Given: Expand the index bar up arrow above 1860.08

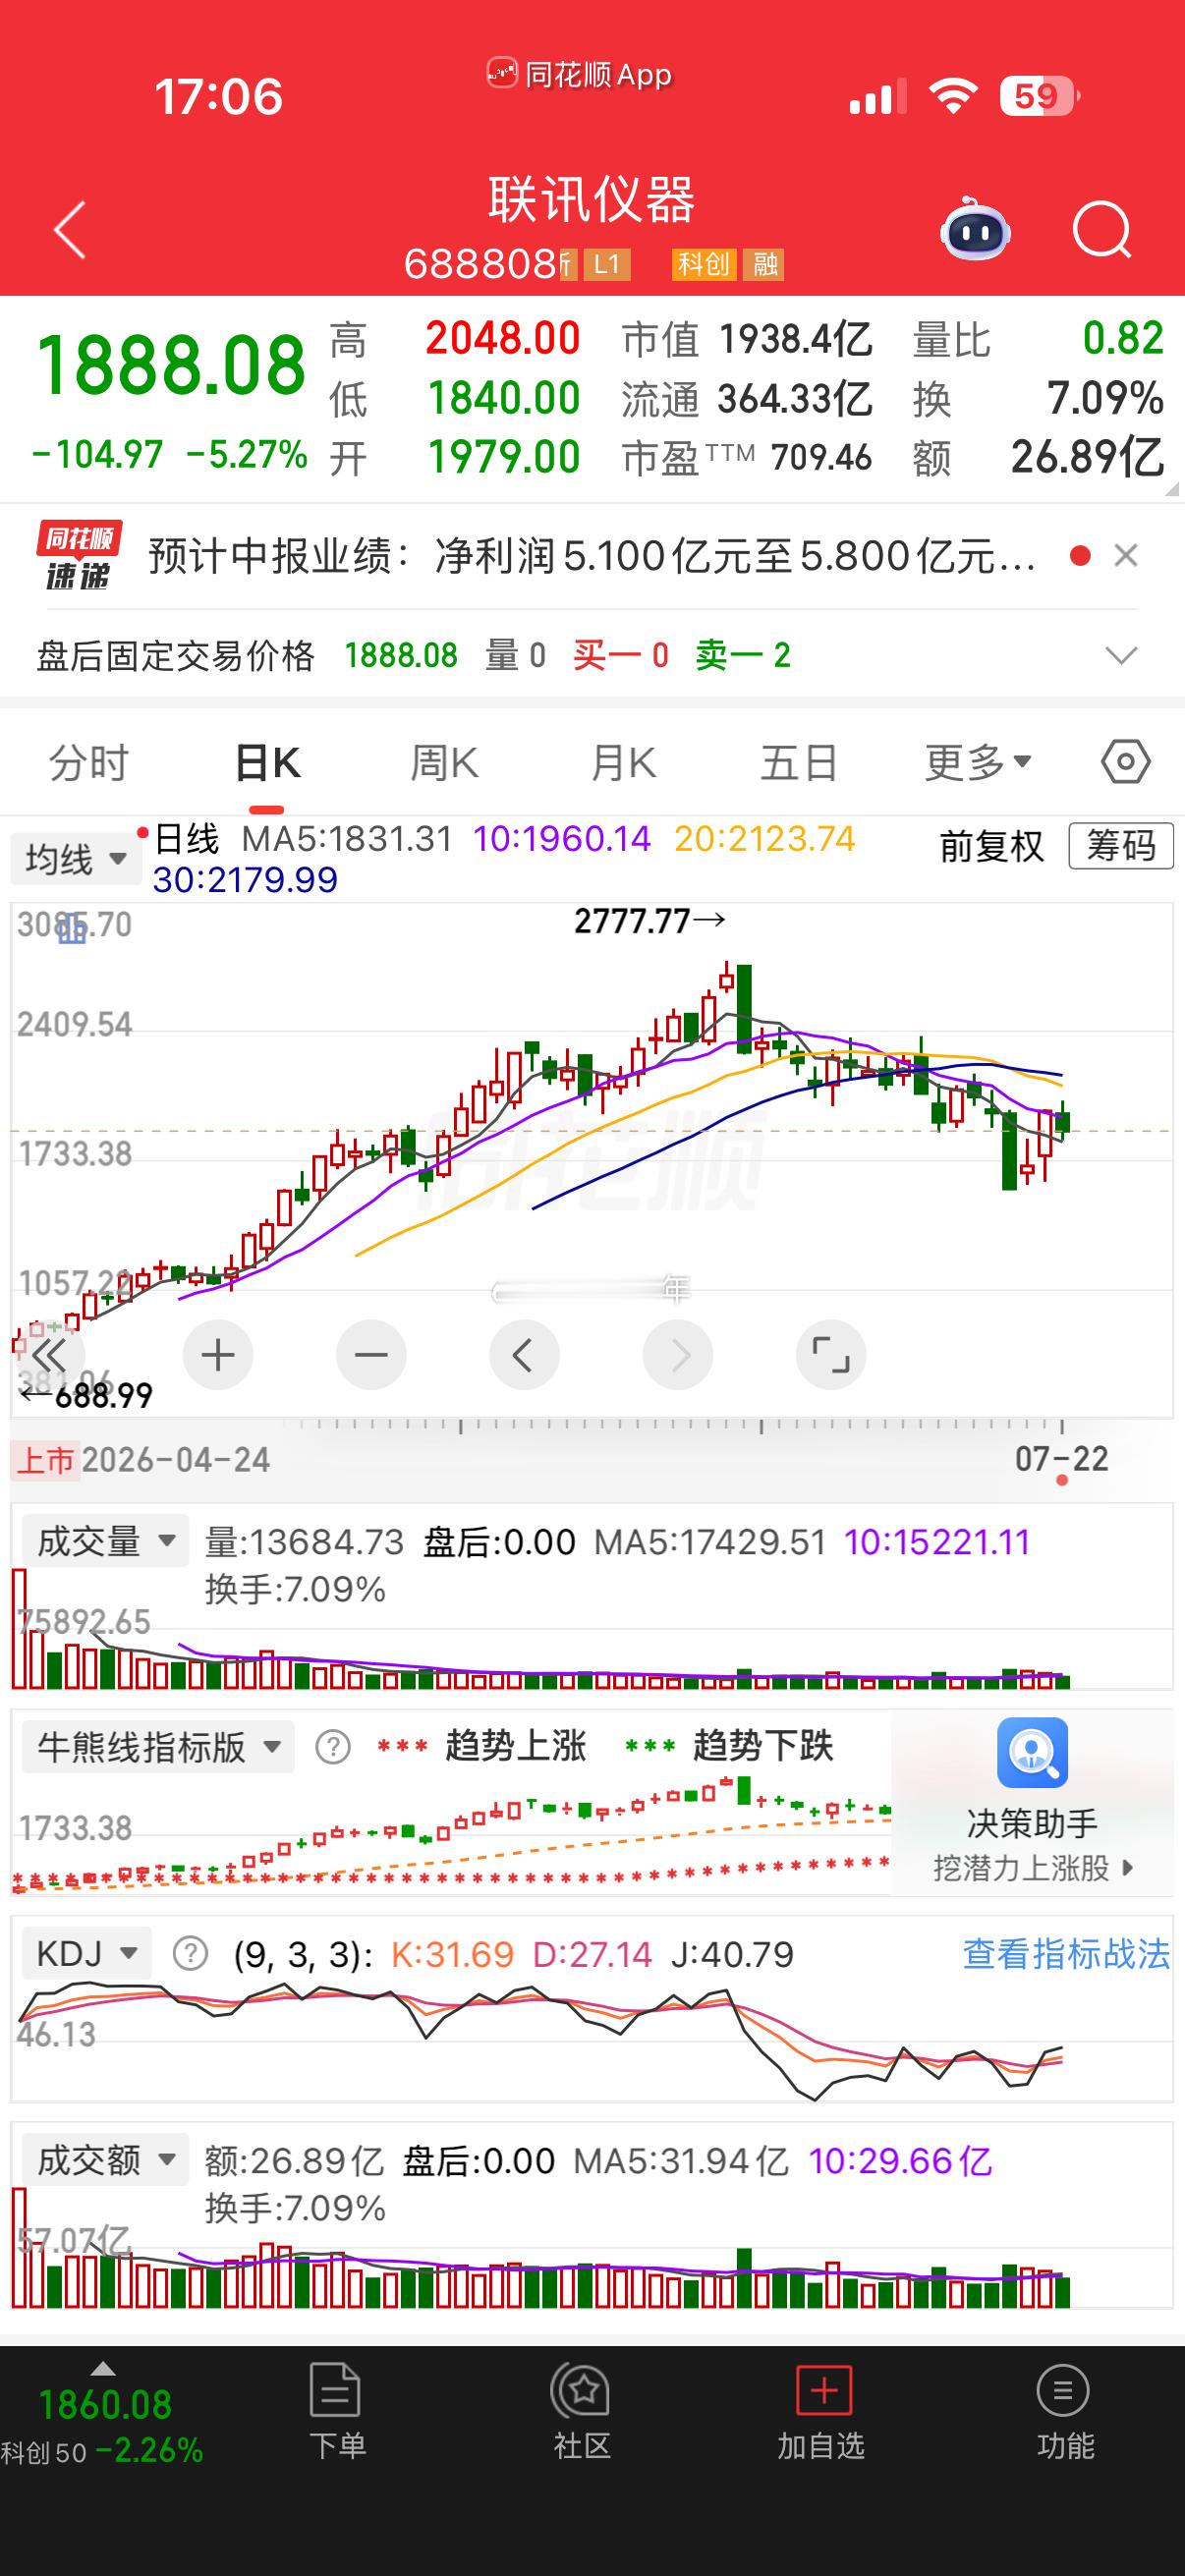Looking at the screenshot, I should tap(103, 2369).
